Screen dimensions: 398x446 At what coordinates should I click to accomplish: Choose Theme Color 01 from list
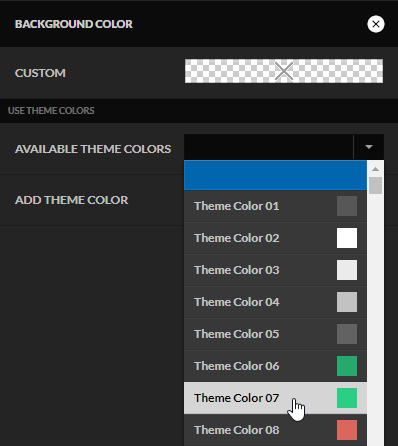click(275, 206)
